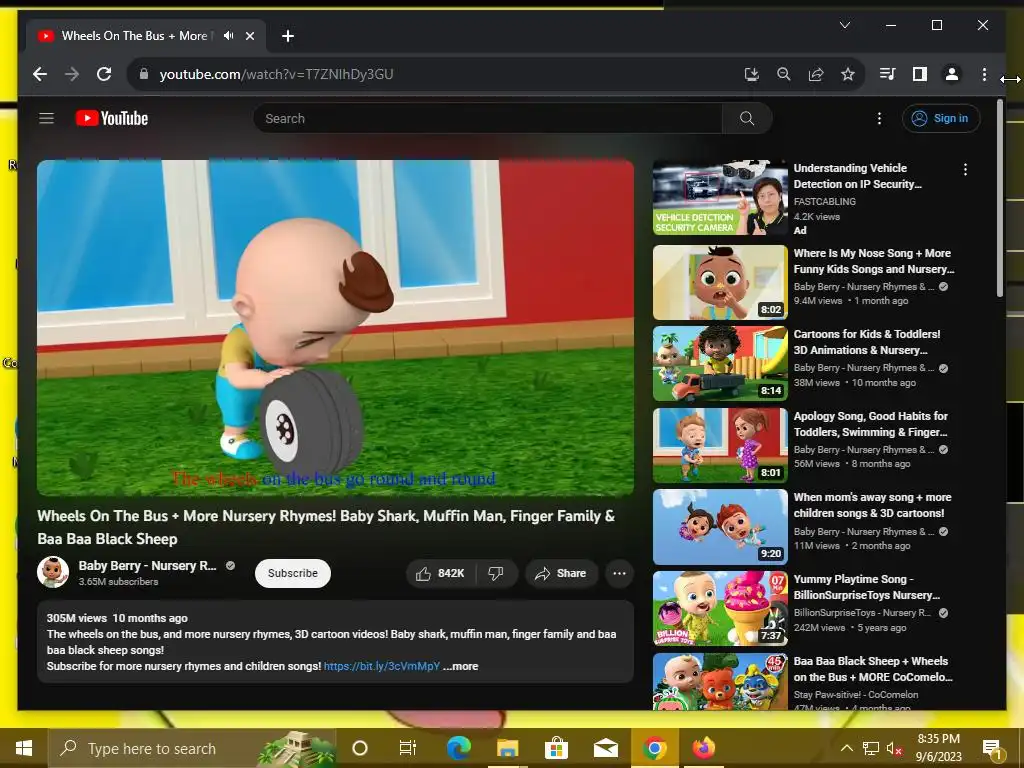Open the zoom magnifier icon in address bar
Screen dimensions: 1024x768
point(784,74)
